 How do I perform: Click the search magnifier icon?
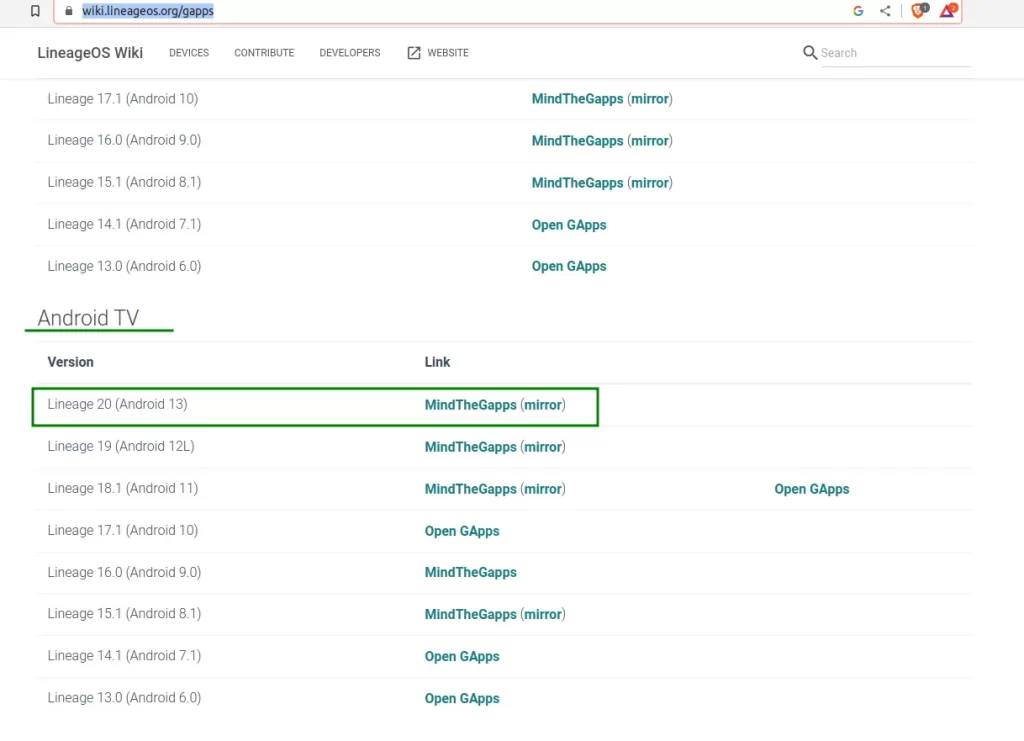point(810,53)
